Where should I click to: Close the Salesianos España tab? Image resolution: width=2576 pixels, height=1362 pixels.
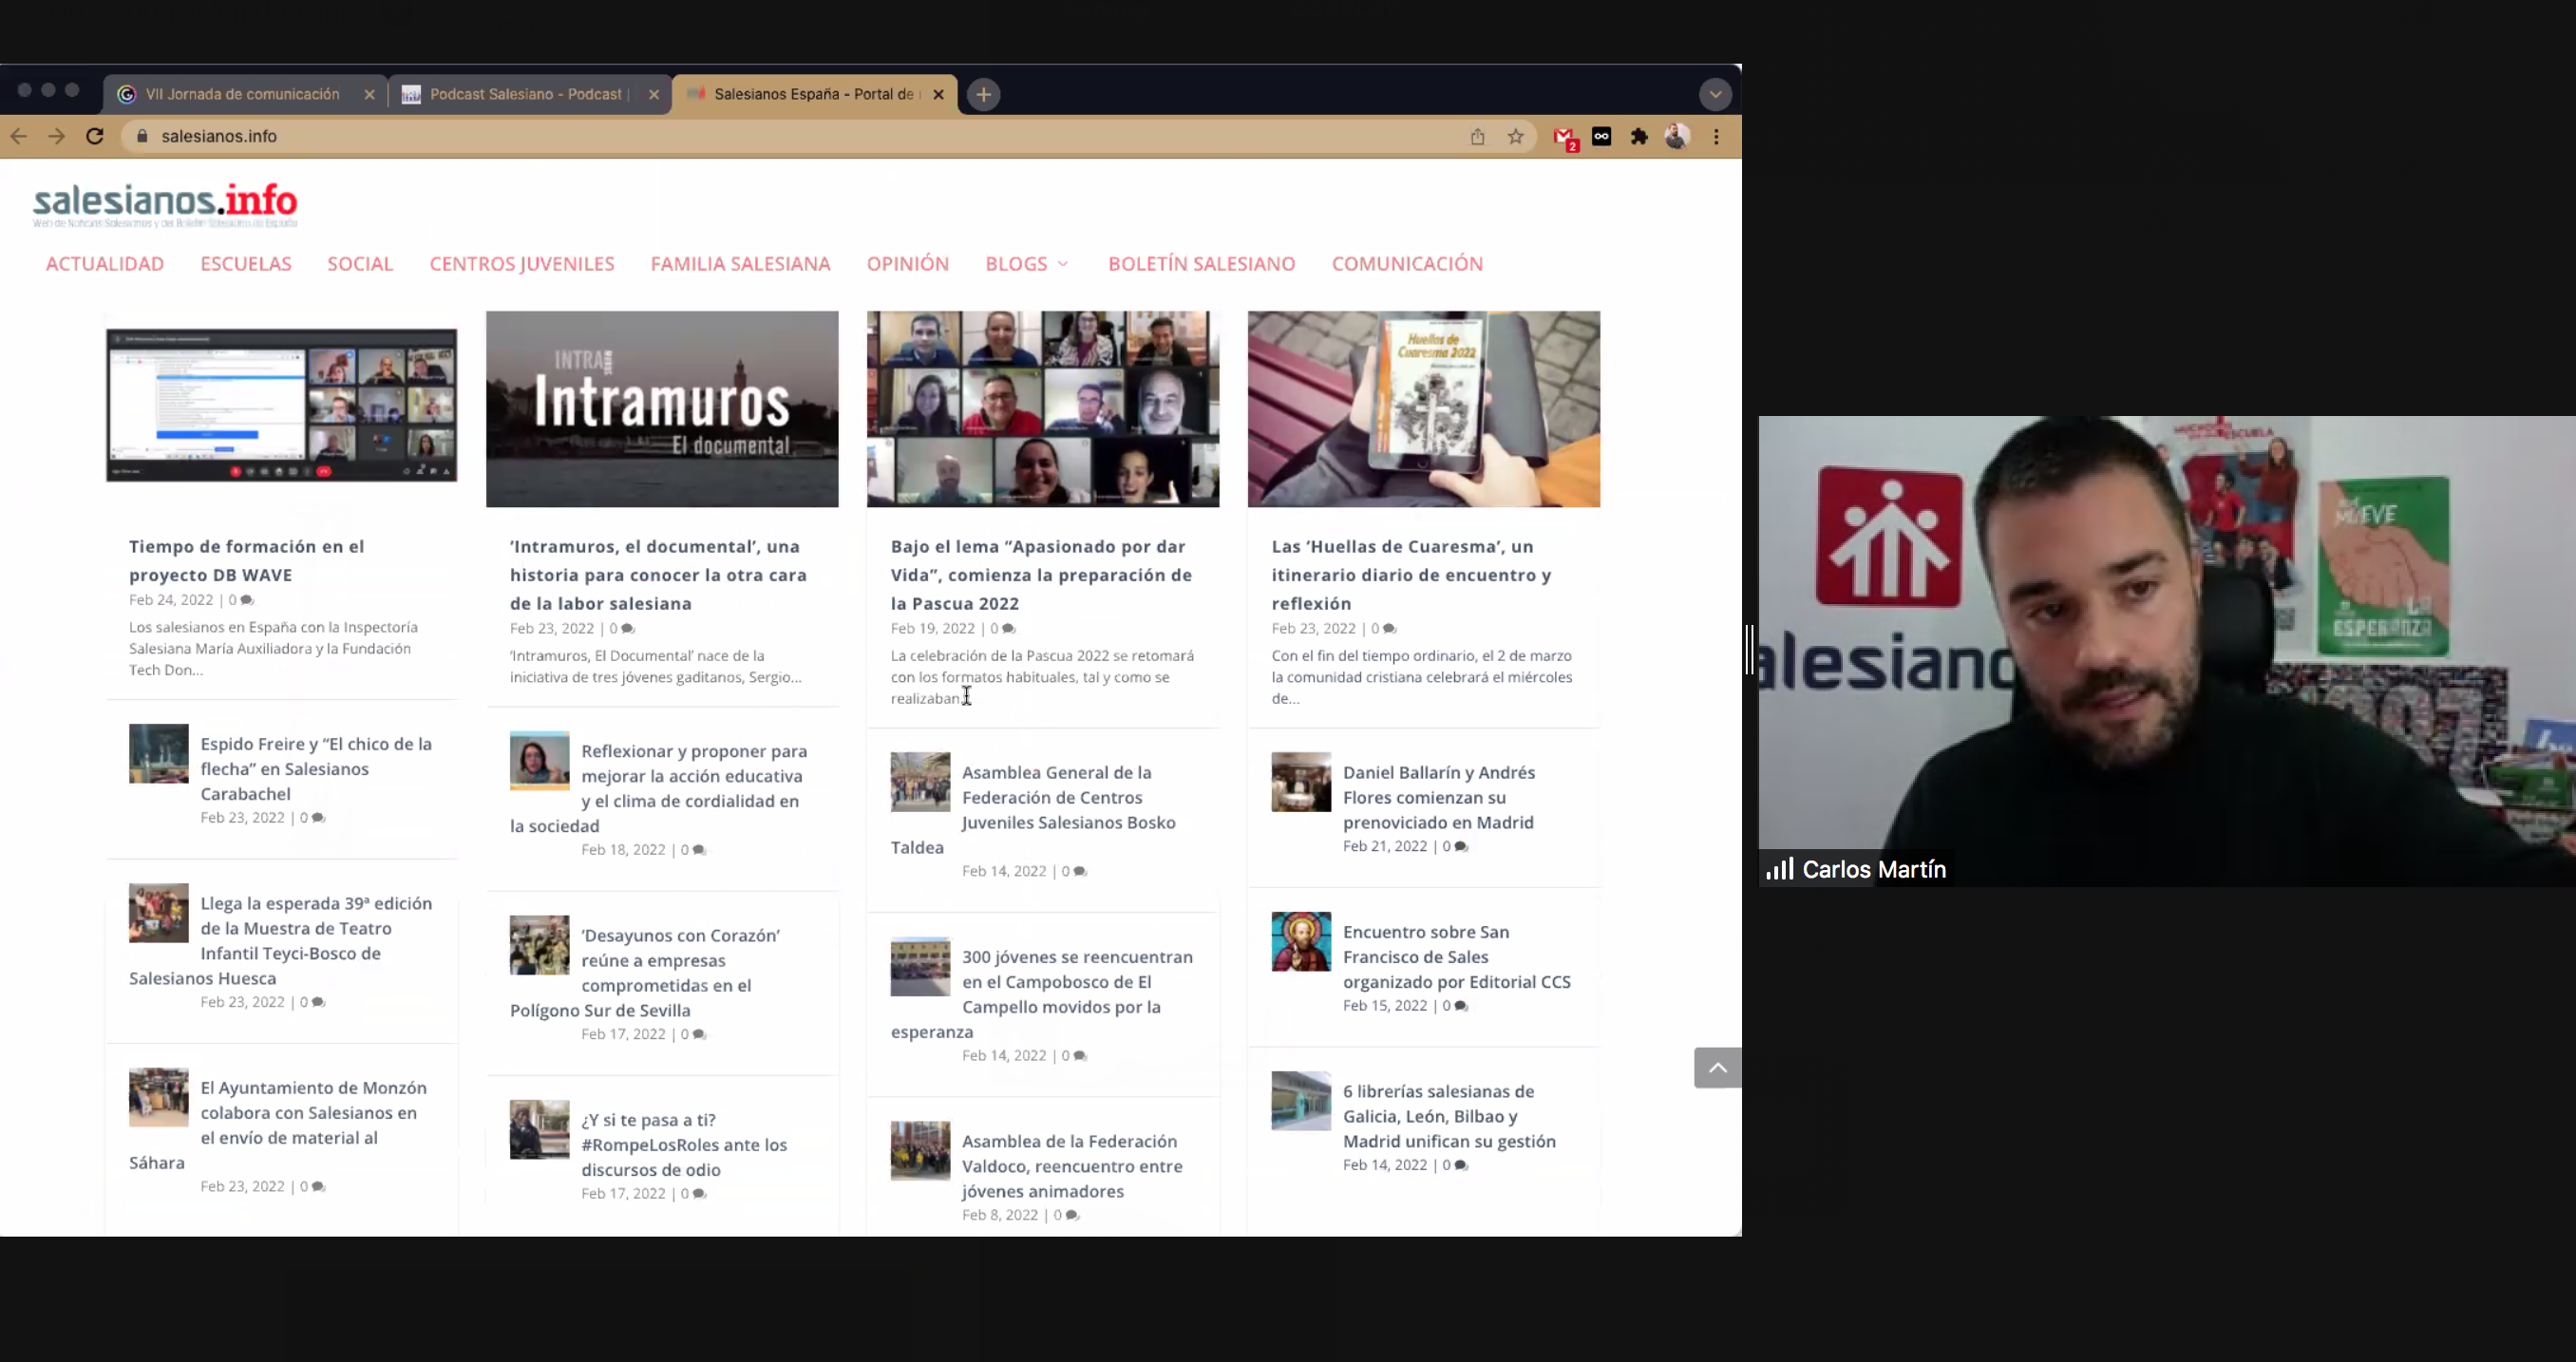pos(938,94)
